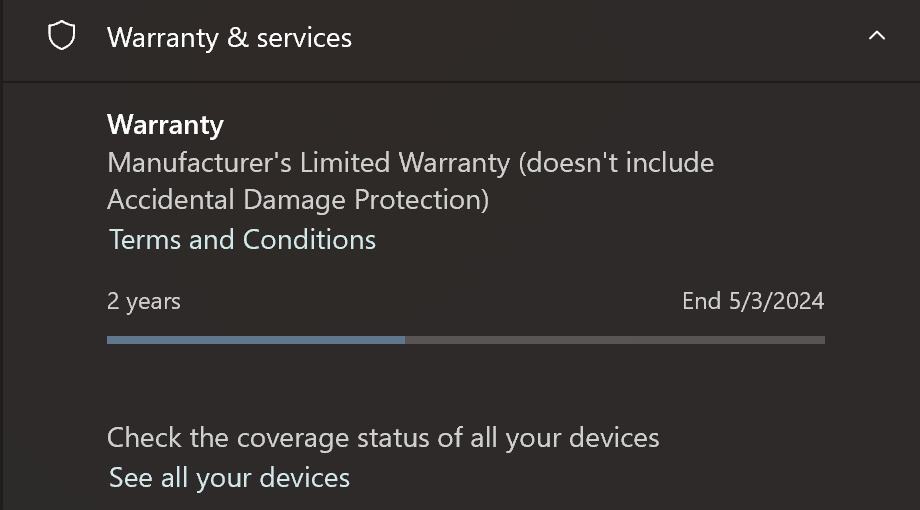Viewport: 920px width, 510px height.
Task: Click where the progress bar fill ends
Action: (x=405, y=340)
